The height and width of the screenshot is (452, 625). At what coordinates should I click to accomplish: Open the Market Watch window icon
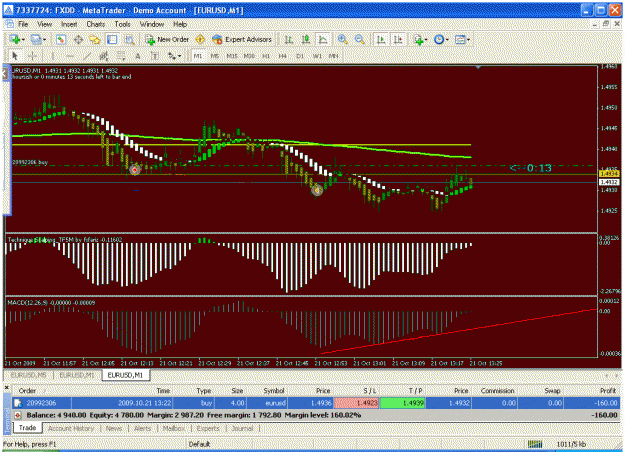tap(61, 39)
